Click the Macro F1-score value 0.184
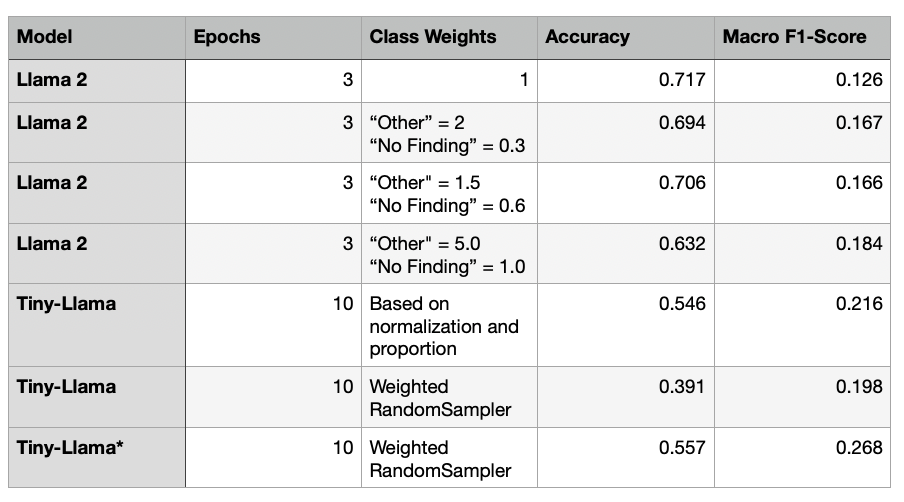The width and height of the screenshot is (904, 502). (859, 244)
